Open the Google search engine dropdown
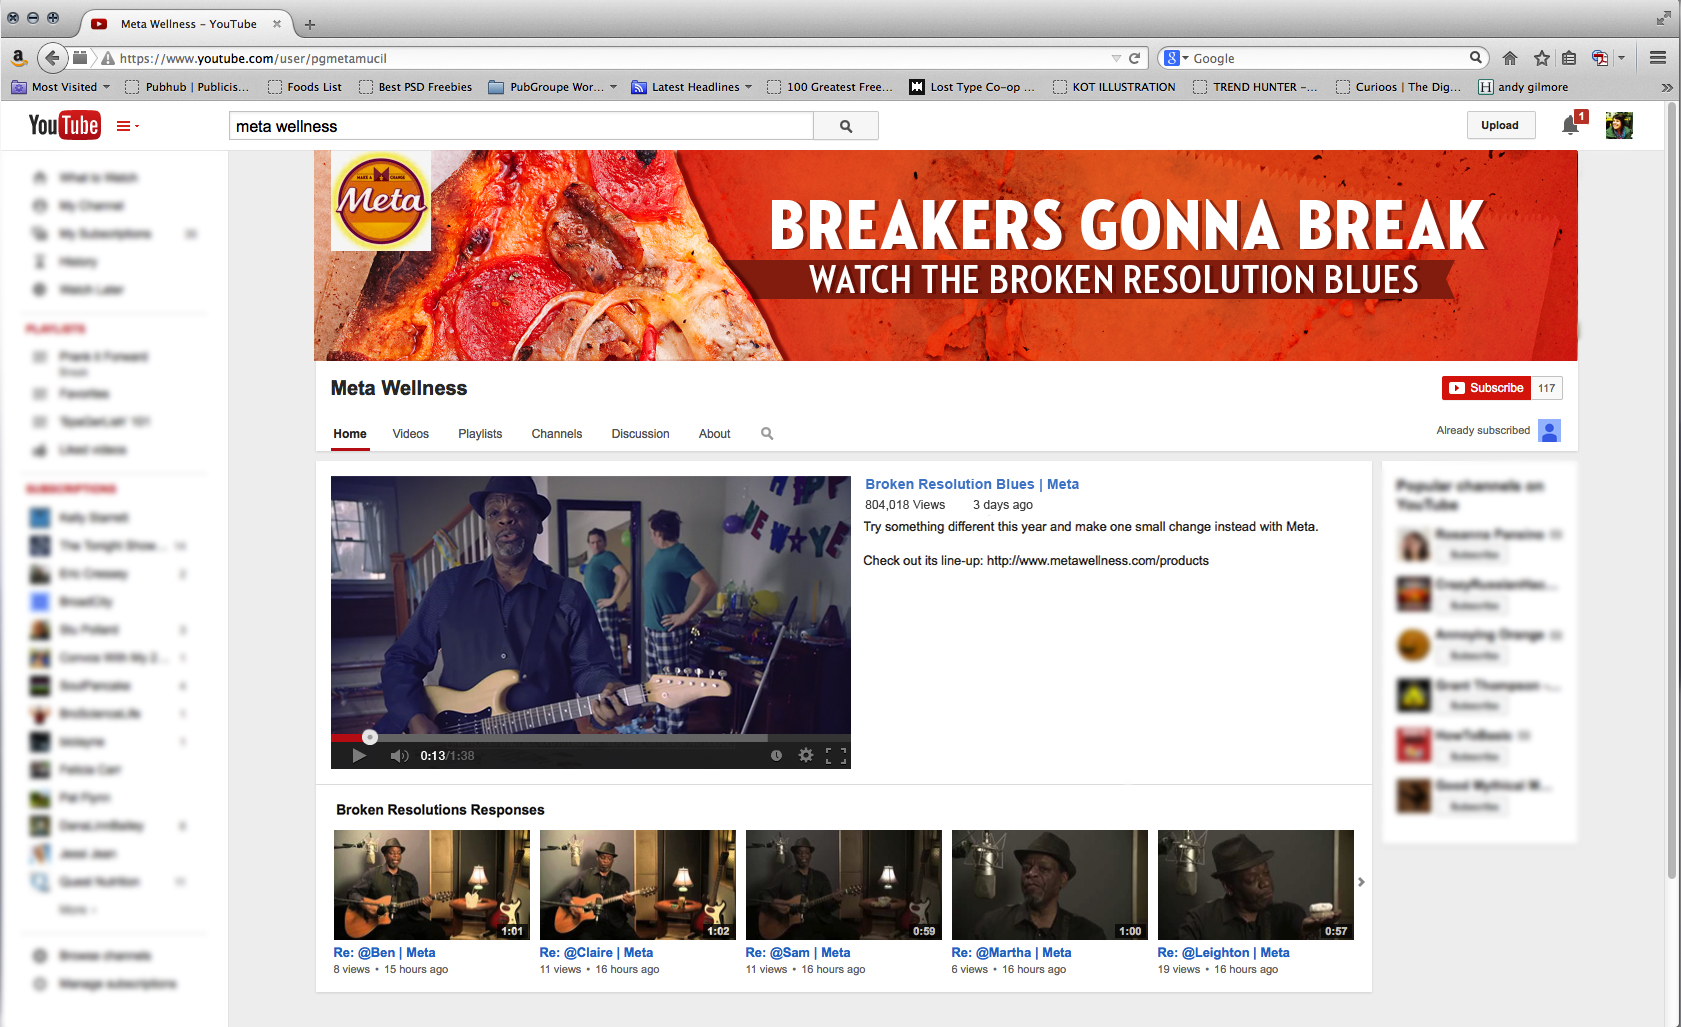 tap(1176, 58)
